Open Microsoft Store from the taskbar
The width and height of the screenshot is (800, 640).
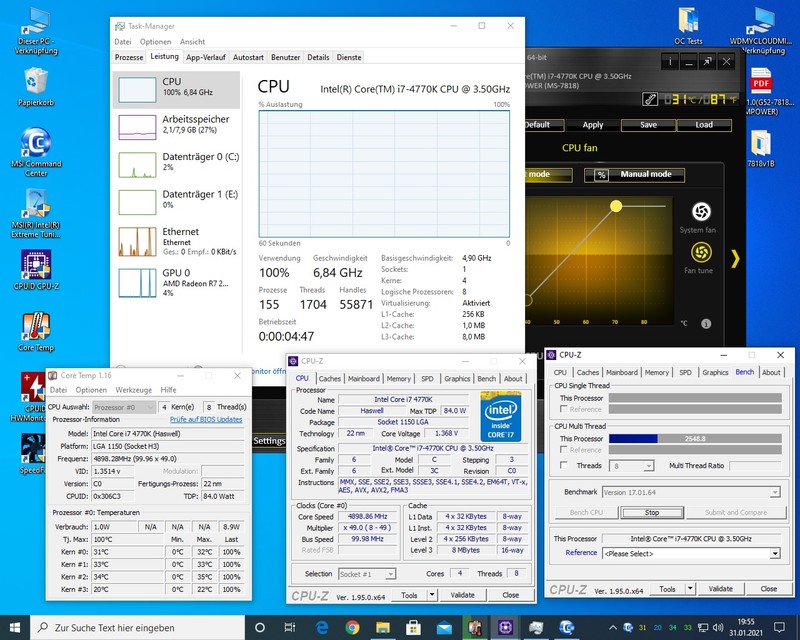click(x=413, y=627)
